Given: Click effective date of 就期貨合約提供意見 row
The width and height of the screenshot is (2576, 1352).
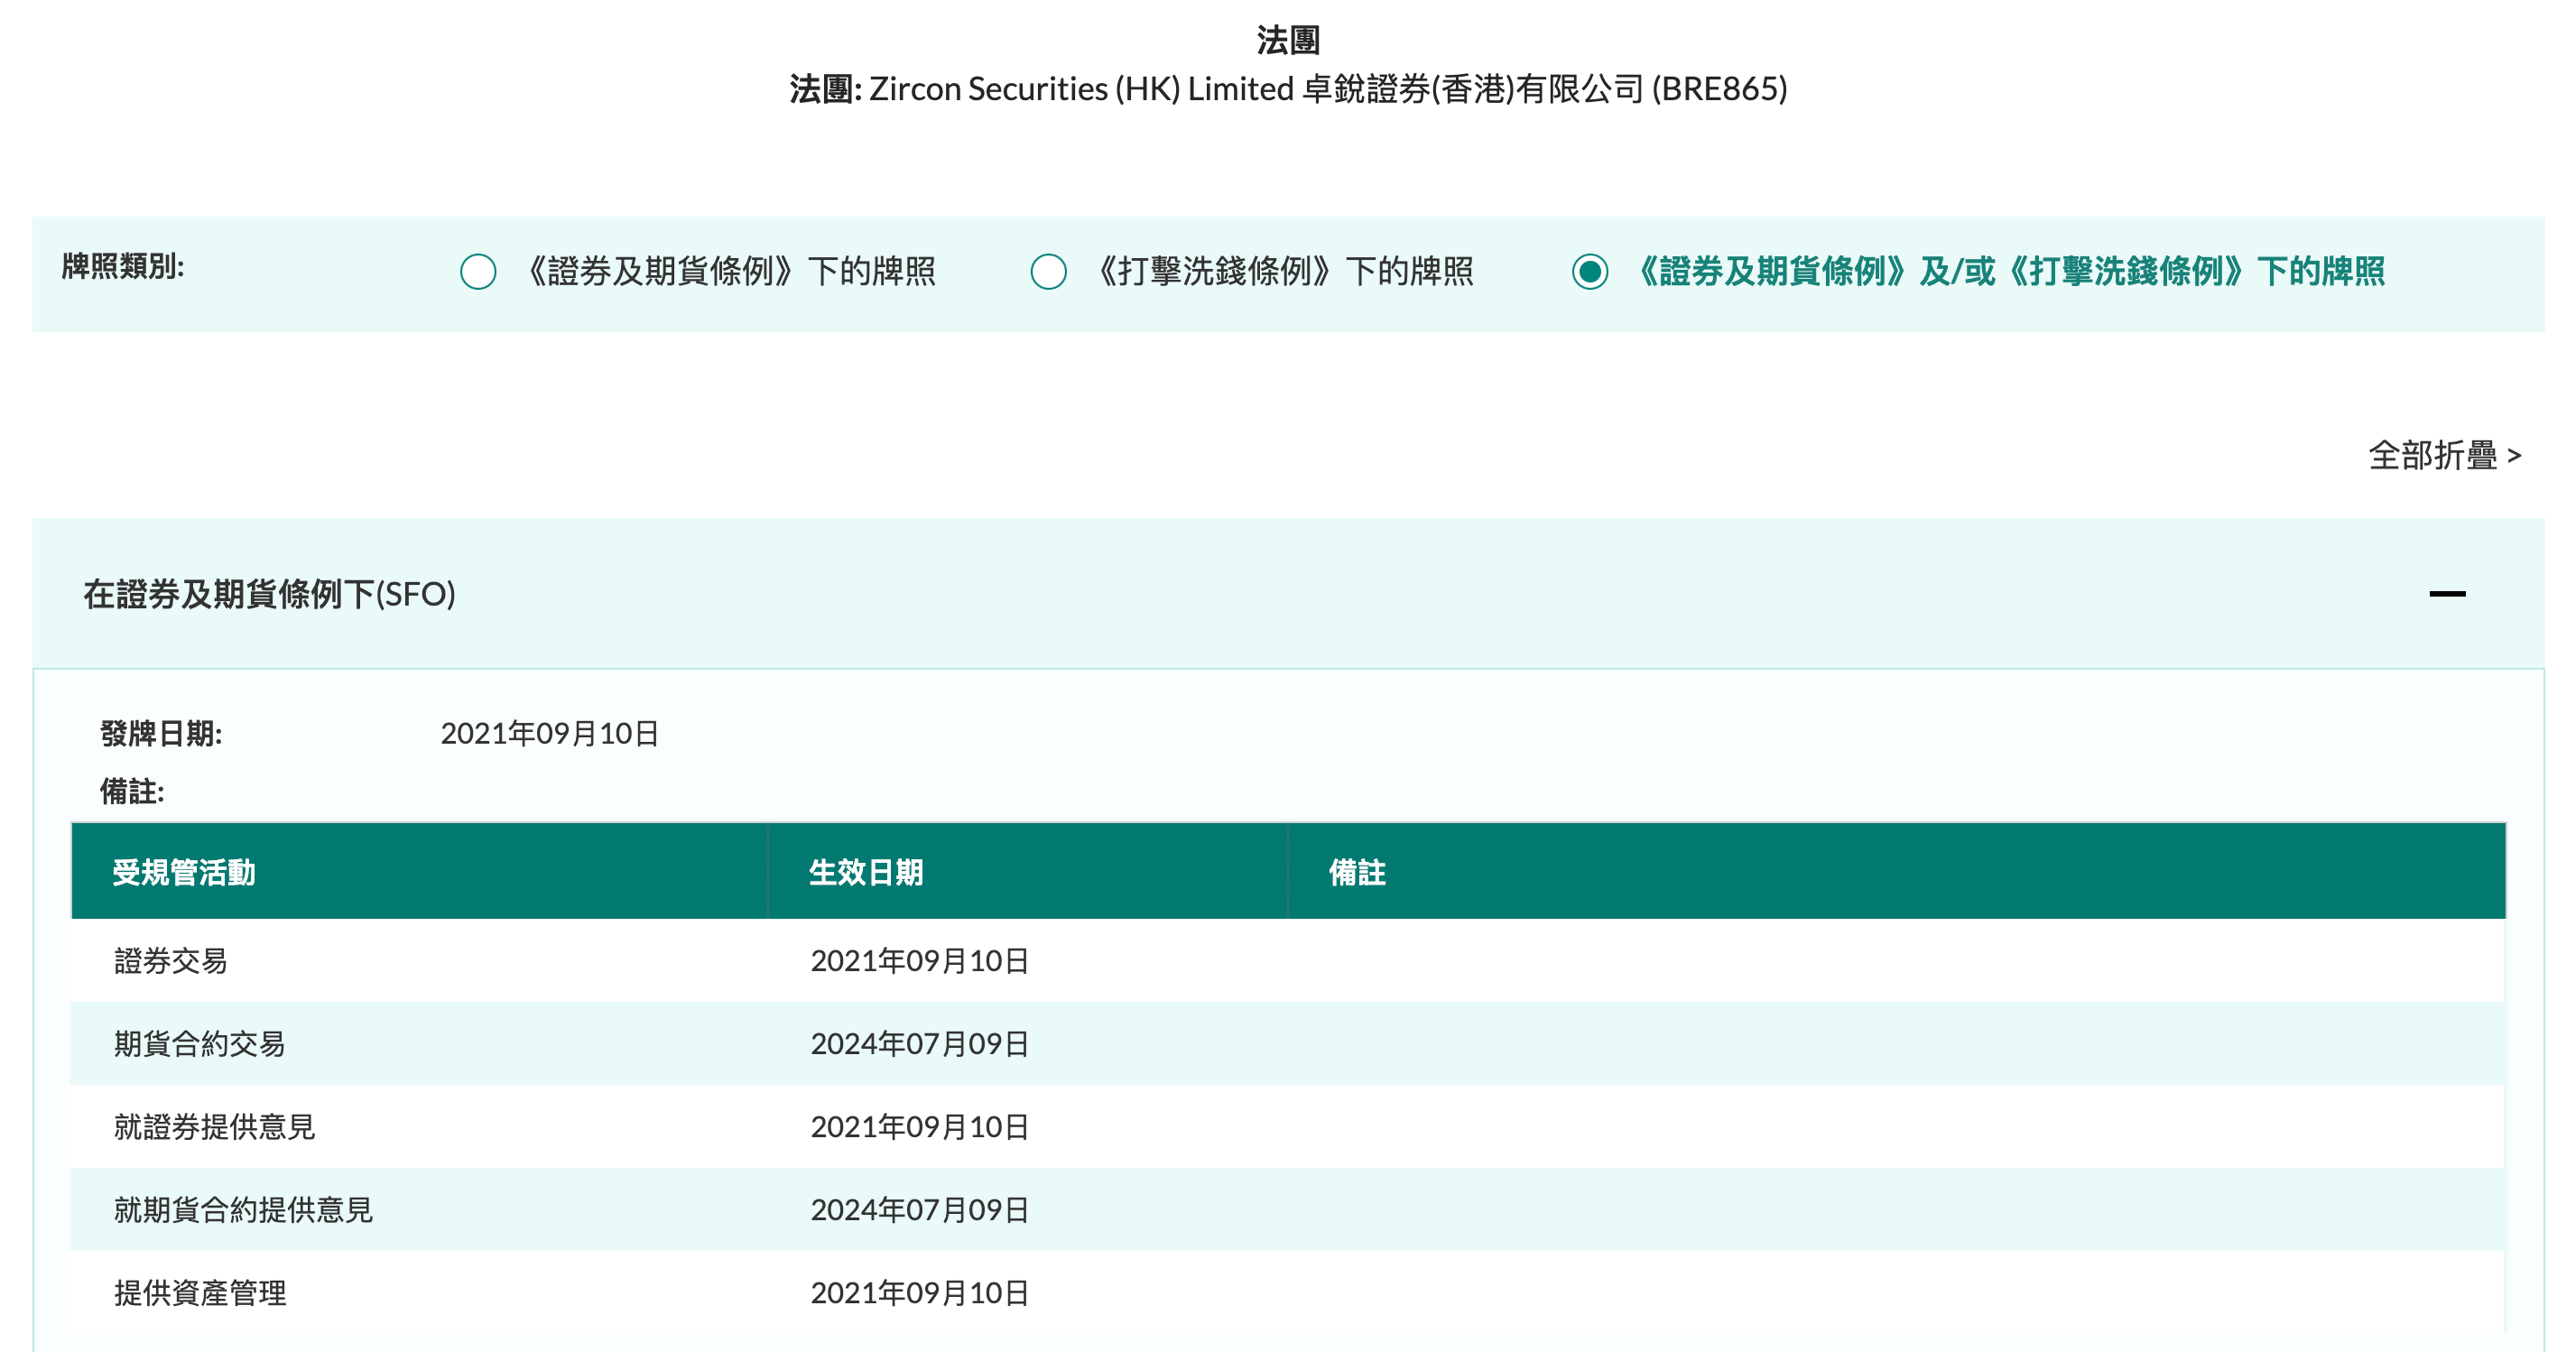Looking at the screenshot, I should coord(919,1211).
